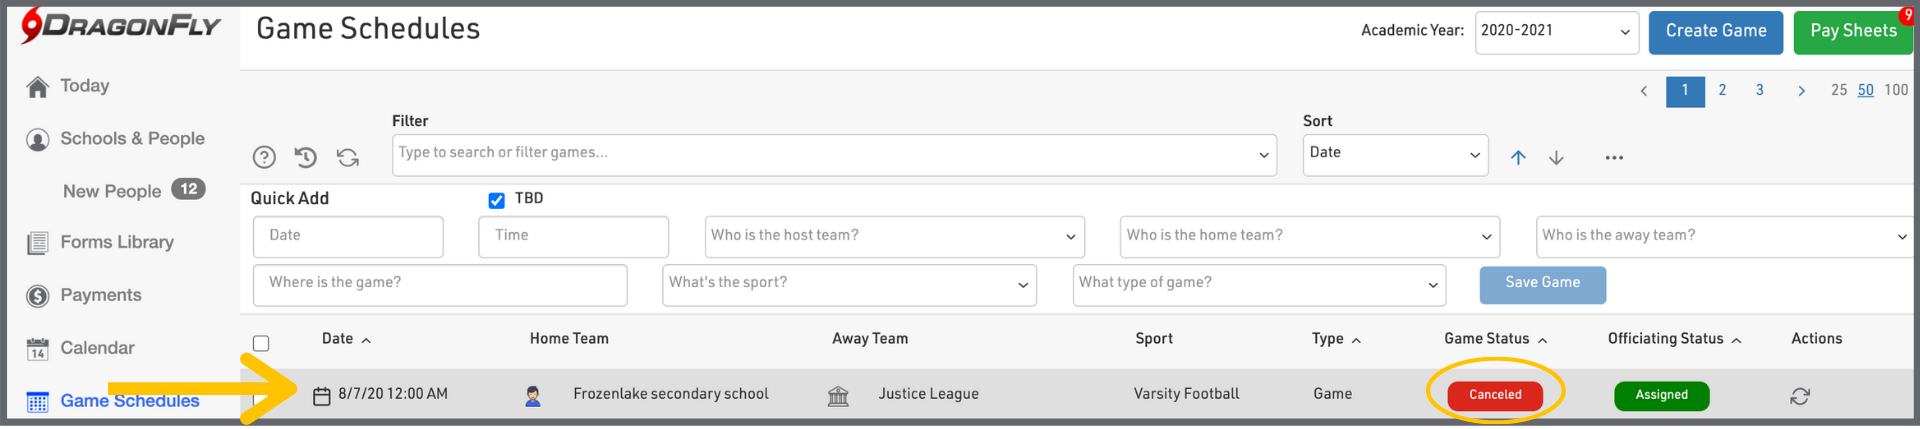This screenshot has width=1920, height=429.
Task: Click the red Canceled status badge
Action: click(1495, 395)
